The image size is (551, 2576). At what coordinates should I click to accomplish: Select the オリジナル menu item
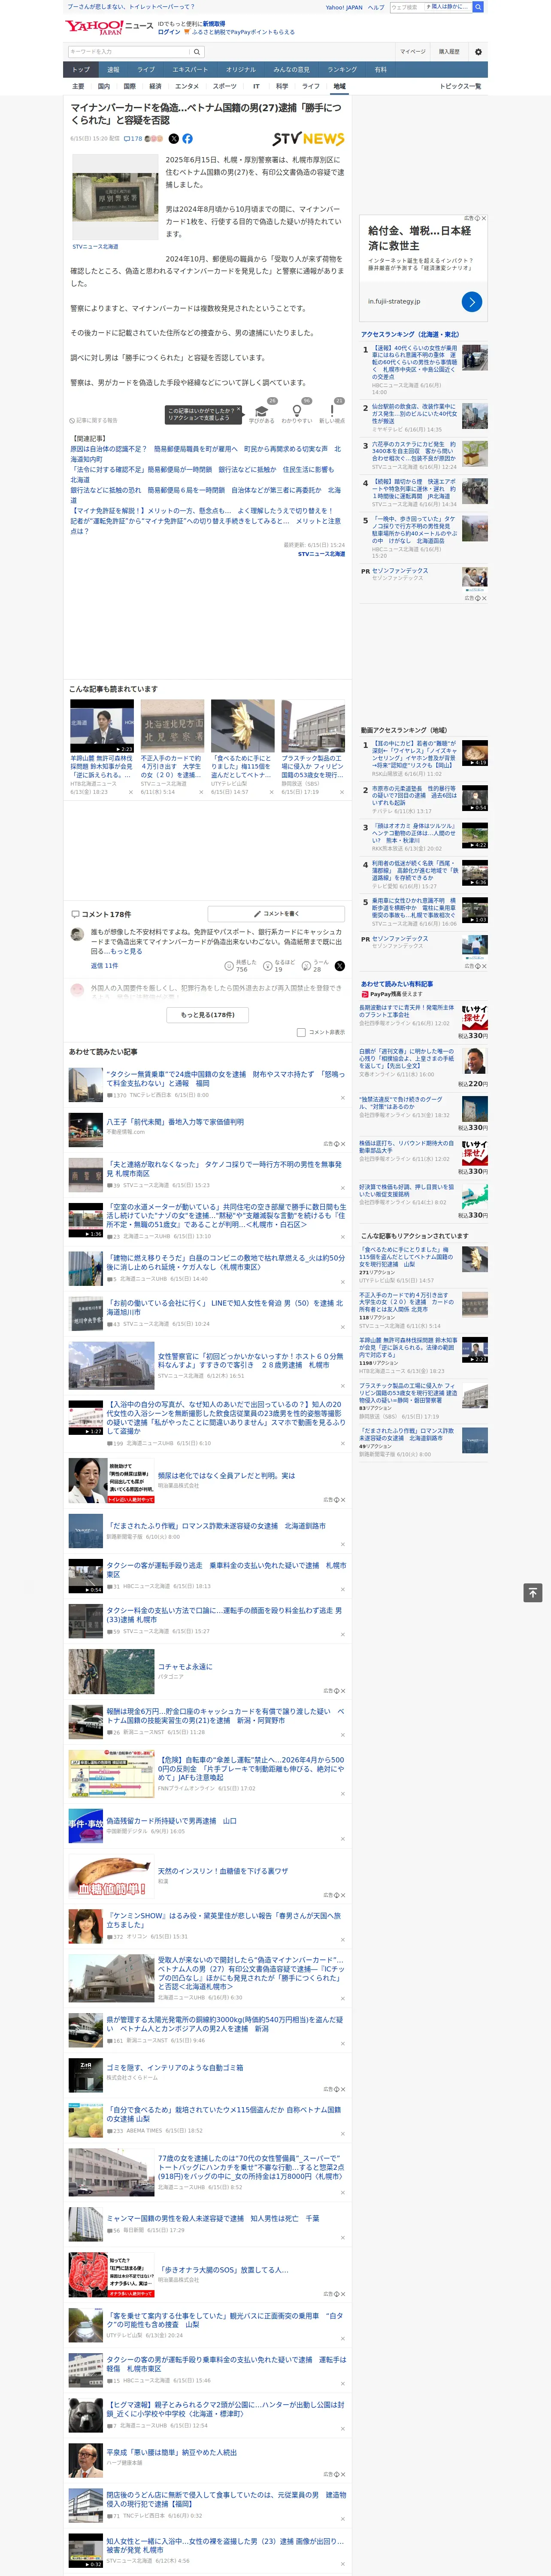click(x=241, y=69)
